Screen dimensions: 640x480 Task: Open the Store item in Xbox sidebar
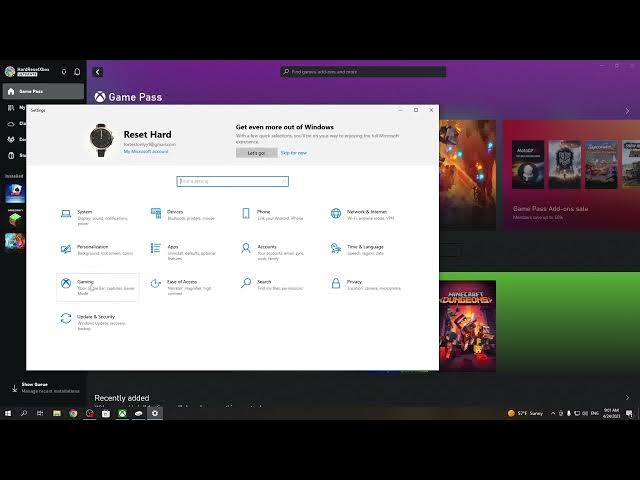[x=16, y=156]
